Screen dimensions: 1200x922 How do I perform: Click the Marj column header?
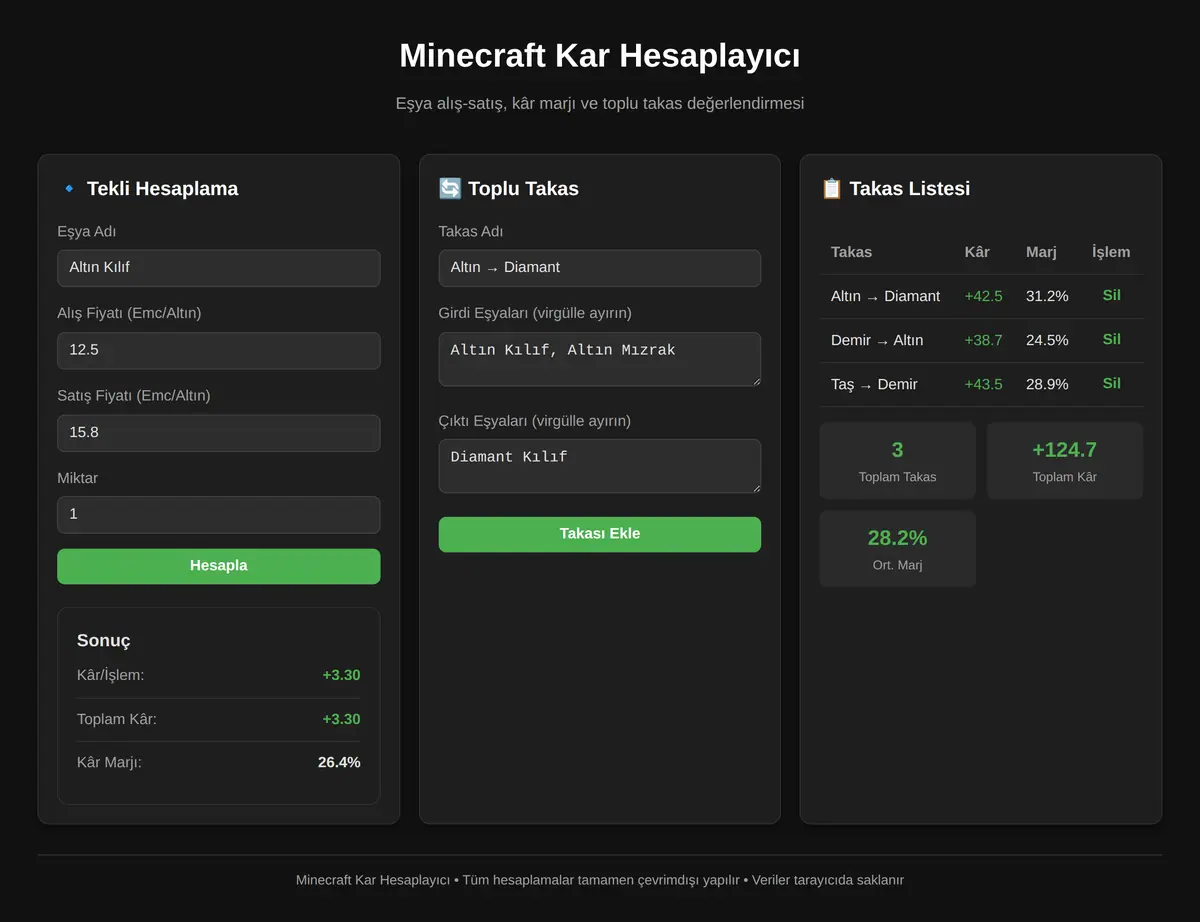coord(1041,252)
